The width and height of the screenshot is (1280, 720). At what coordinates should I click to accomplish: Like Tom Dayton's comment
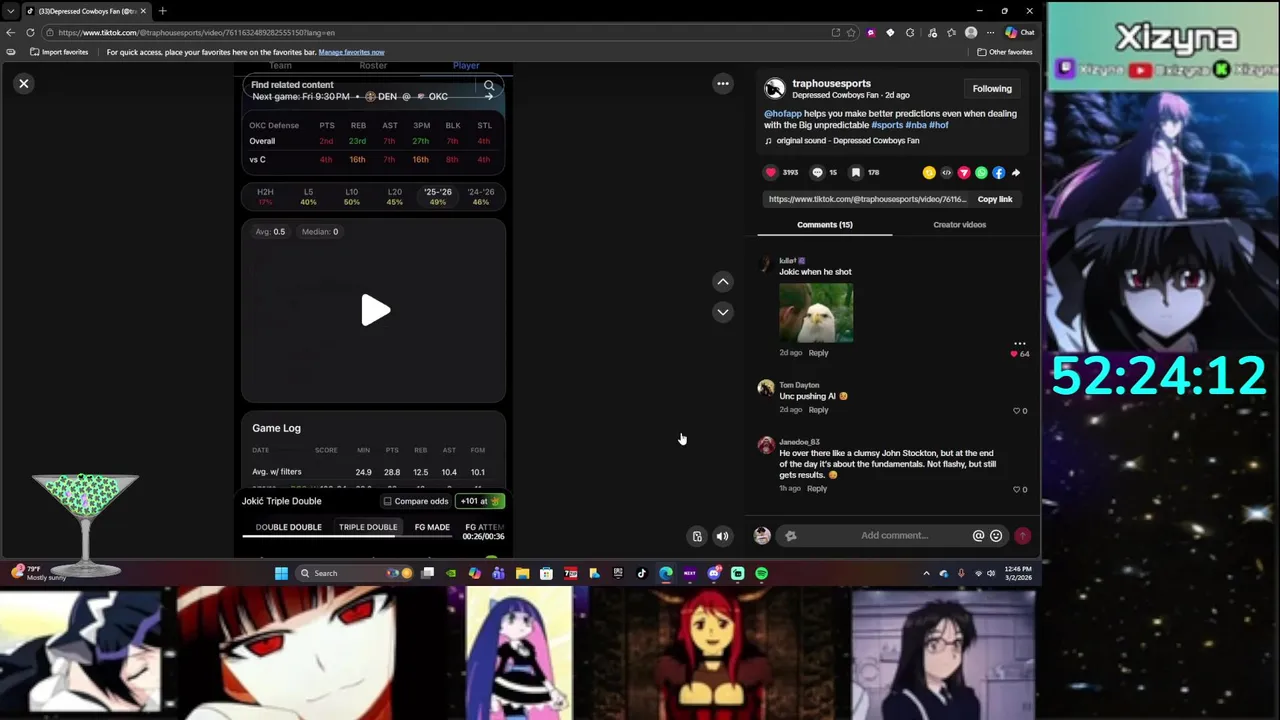point(1016,411)
